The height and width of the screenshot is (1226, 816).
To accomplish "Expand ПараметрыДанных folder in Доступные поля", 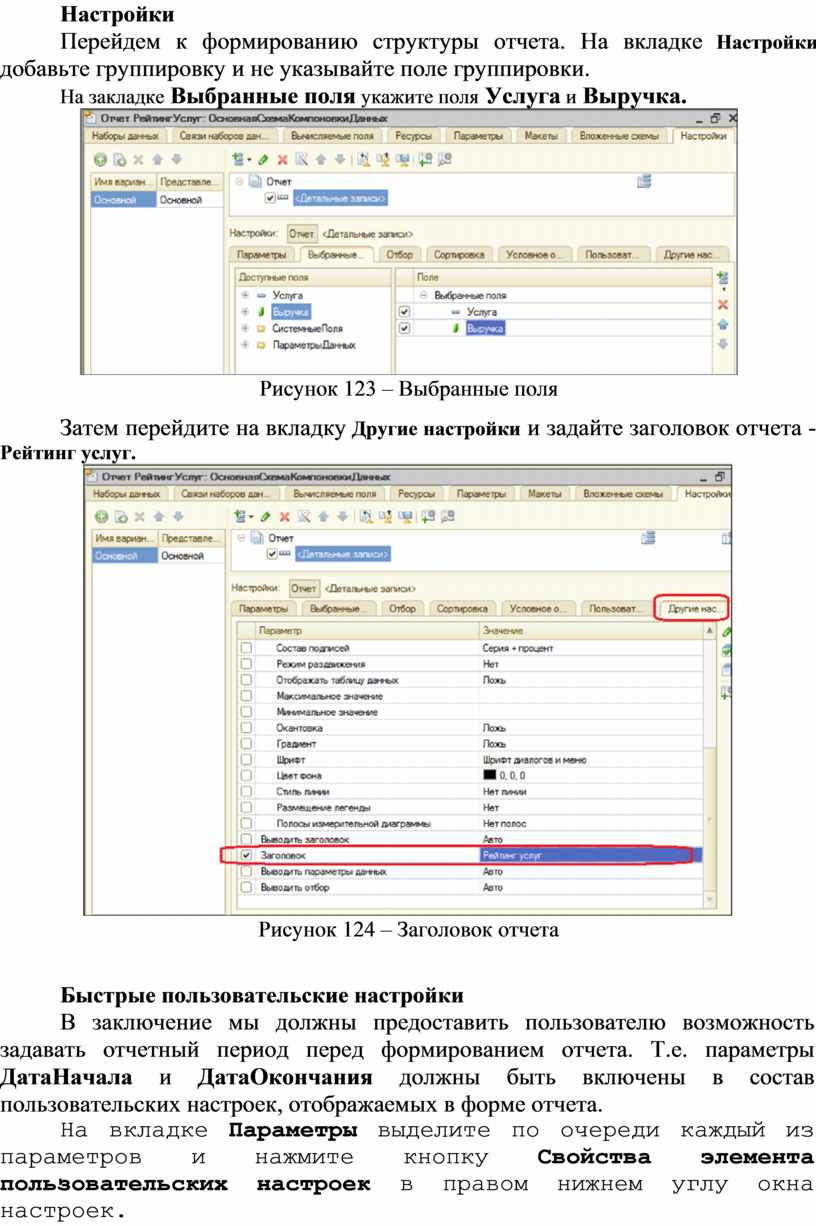I will coord(245,344).
